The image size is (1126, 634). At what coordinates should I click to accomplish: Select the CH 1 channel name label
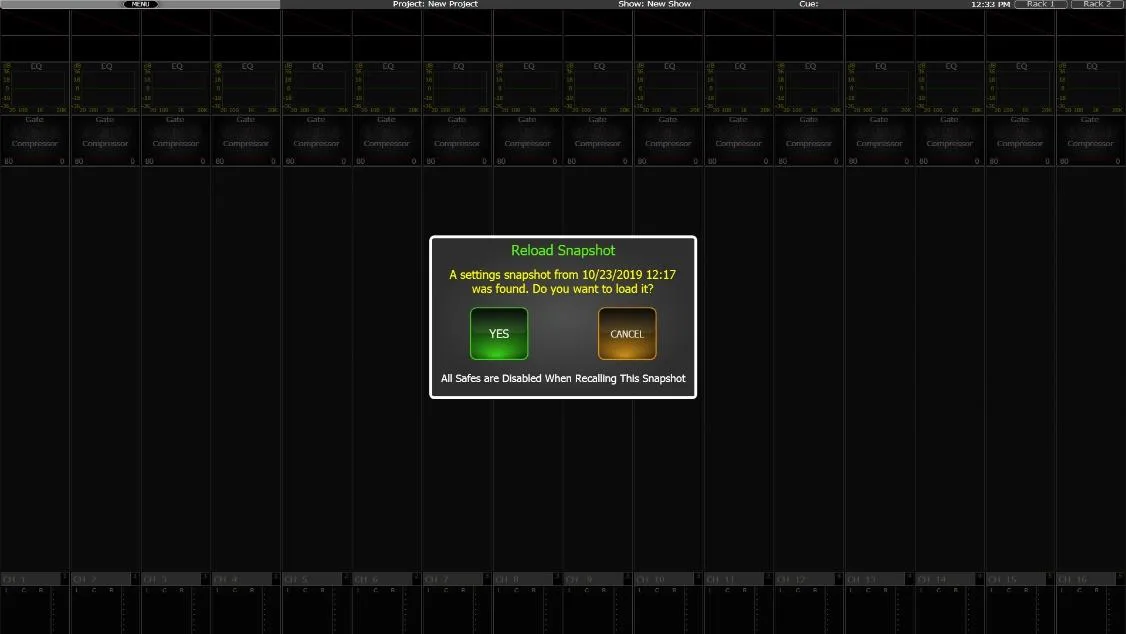pyautogui.click(x=30, y=579)
